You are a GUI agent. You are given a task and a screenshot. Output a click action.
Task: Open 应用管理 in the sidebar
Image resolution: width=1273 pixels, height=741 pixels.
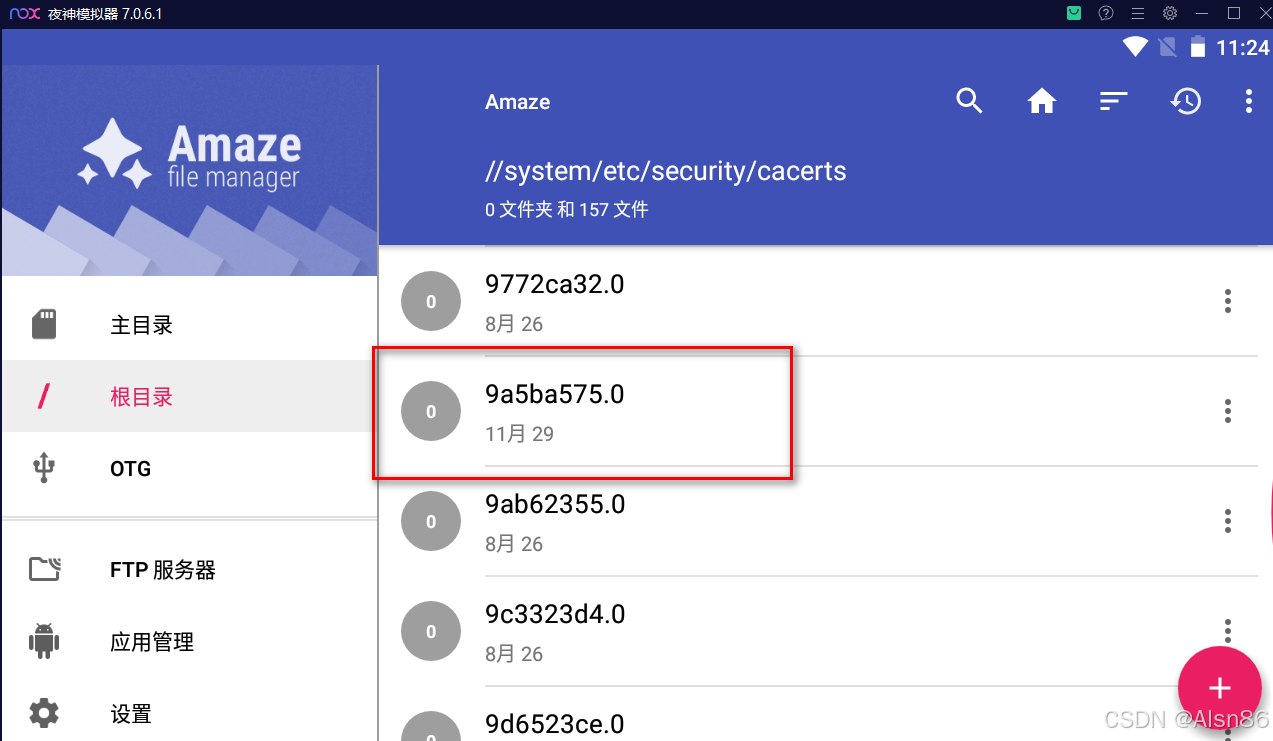(x=189, y=642)
